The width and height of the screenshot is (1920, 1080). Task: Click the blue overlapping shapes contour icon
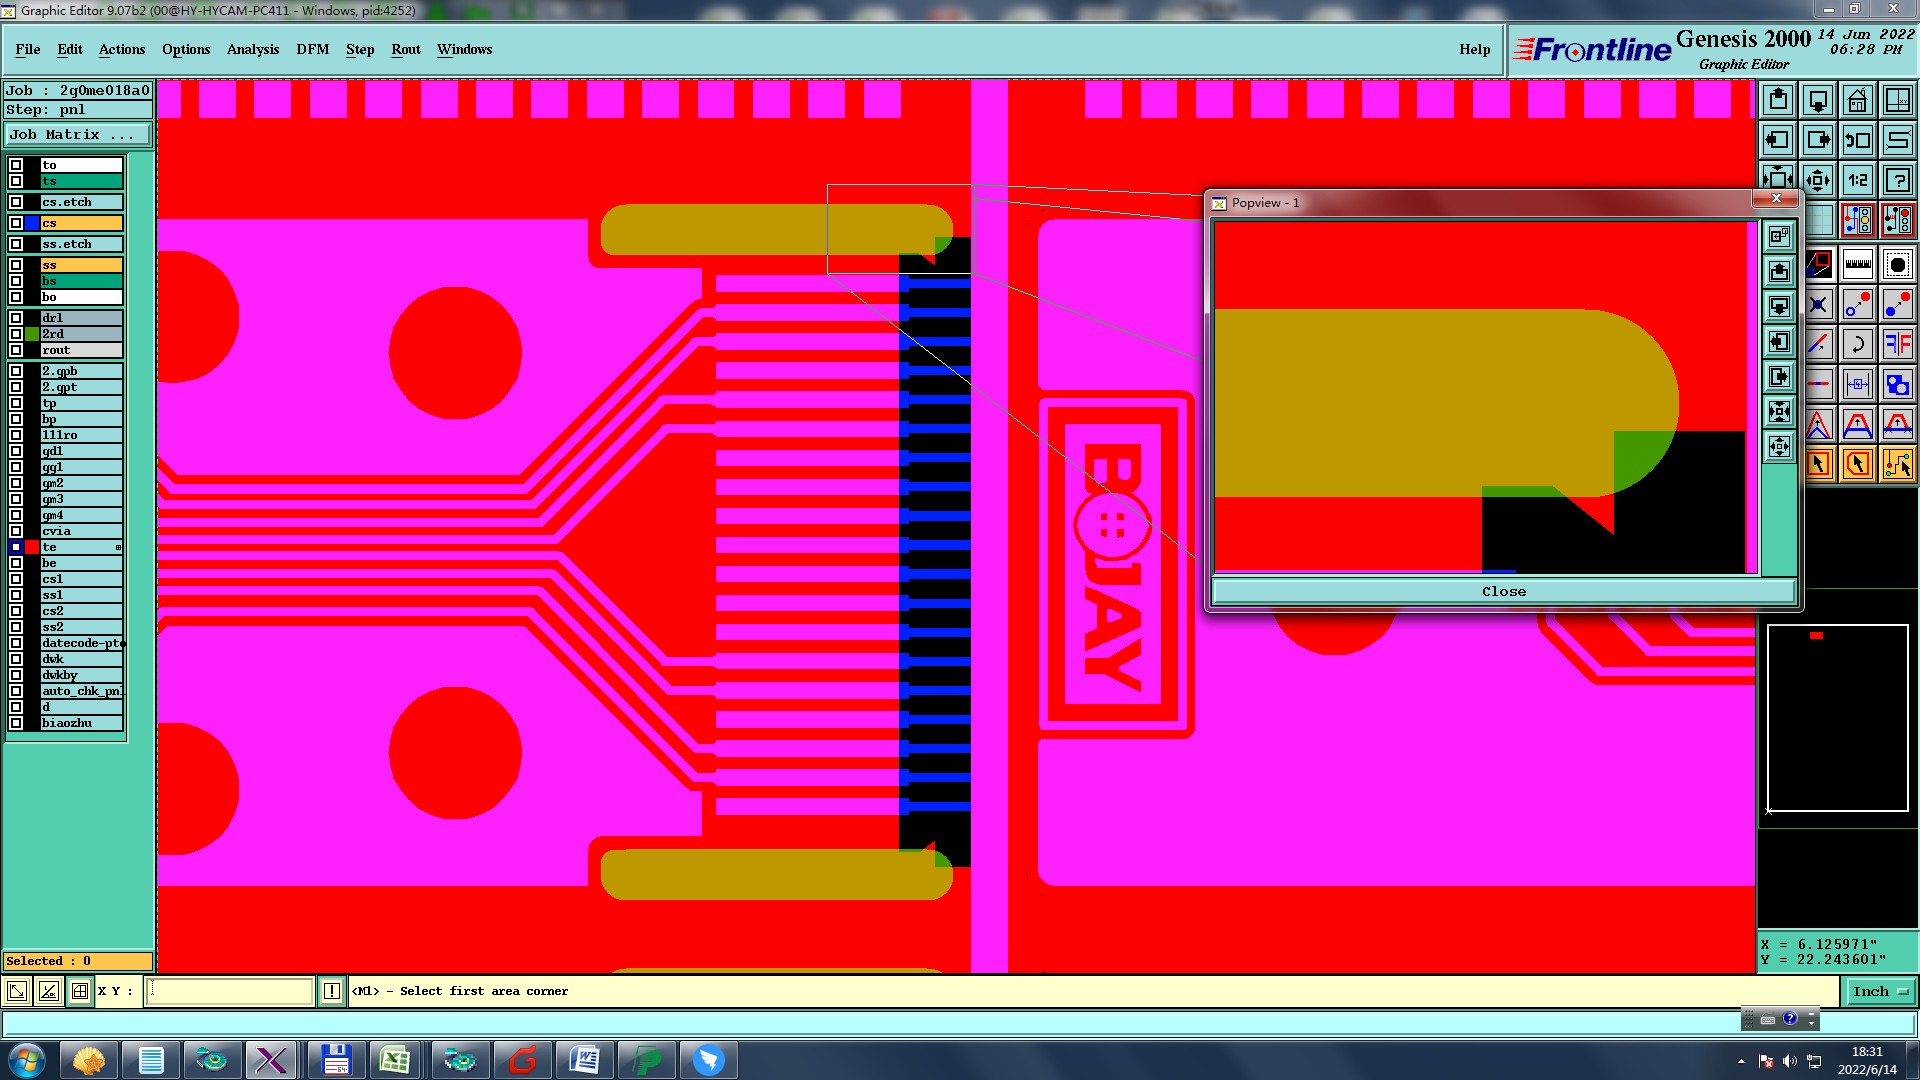pyautogui.click(x=1897, y=384)
